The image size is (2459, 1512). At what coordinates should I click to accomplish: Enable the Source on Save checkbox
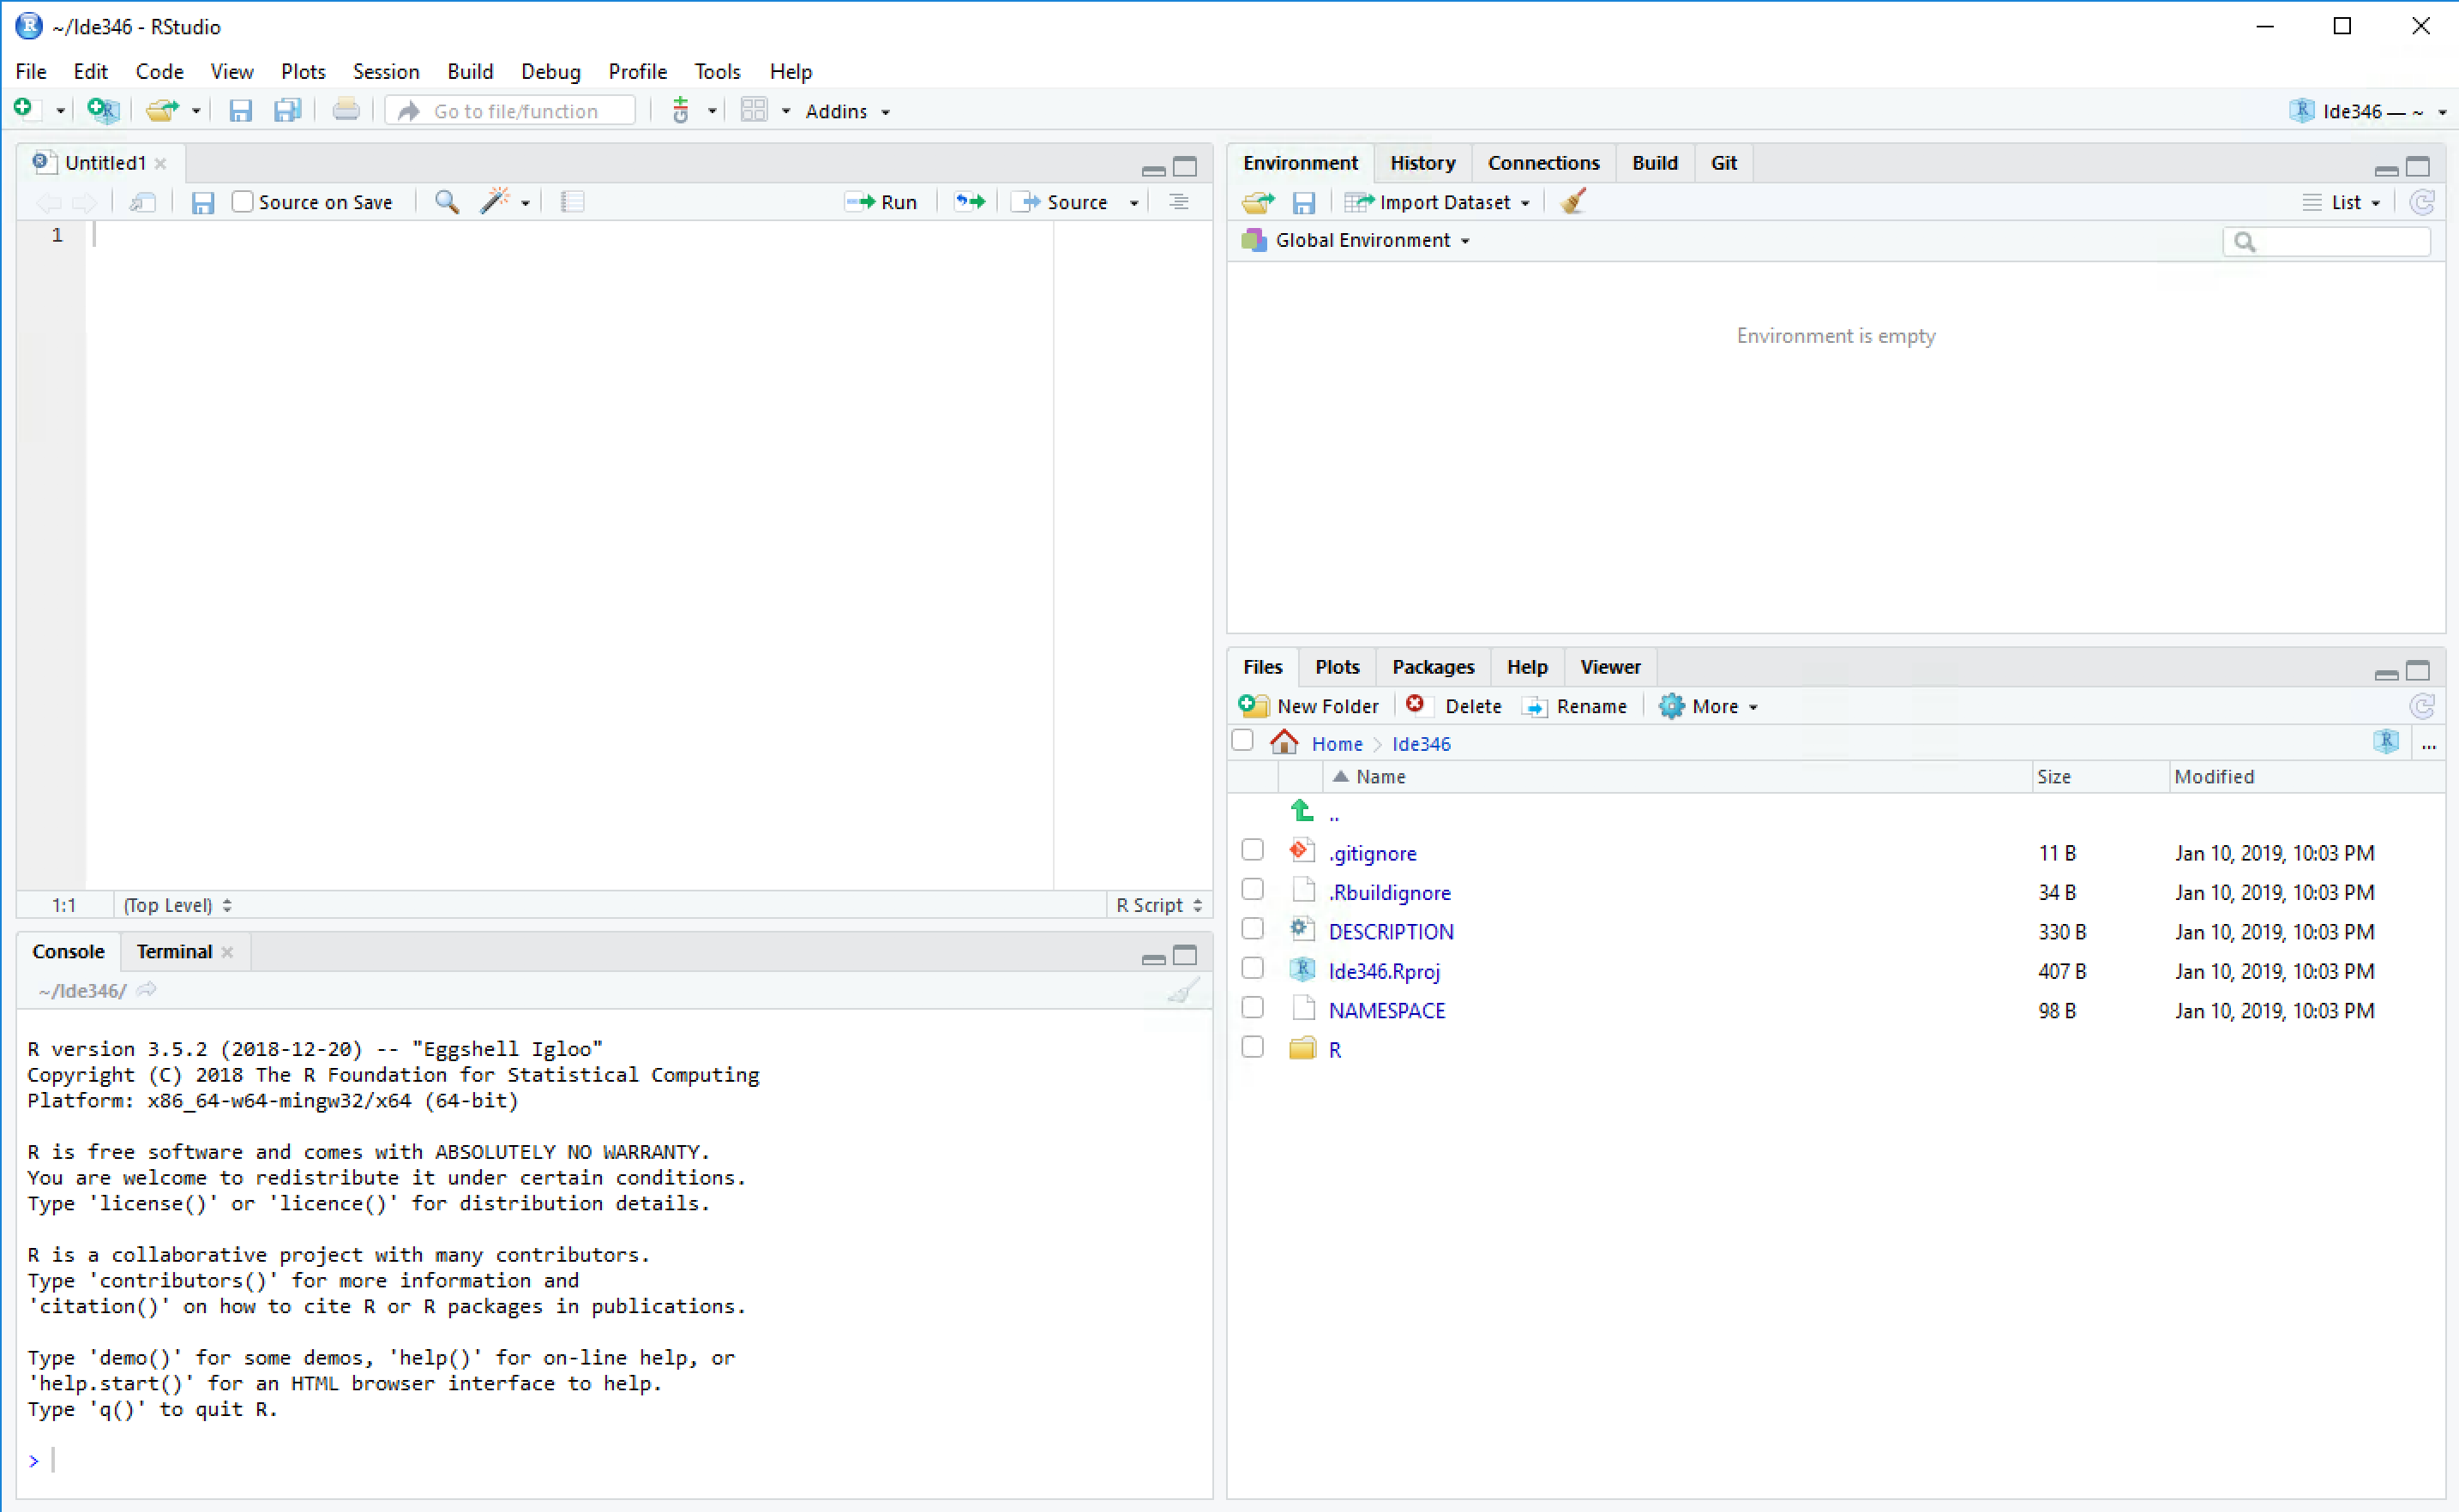242,202
